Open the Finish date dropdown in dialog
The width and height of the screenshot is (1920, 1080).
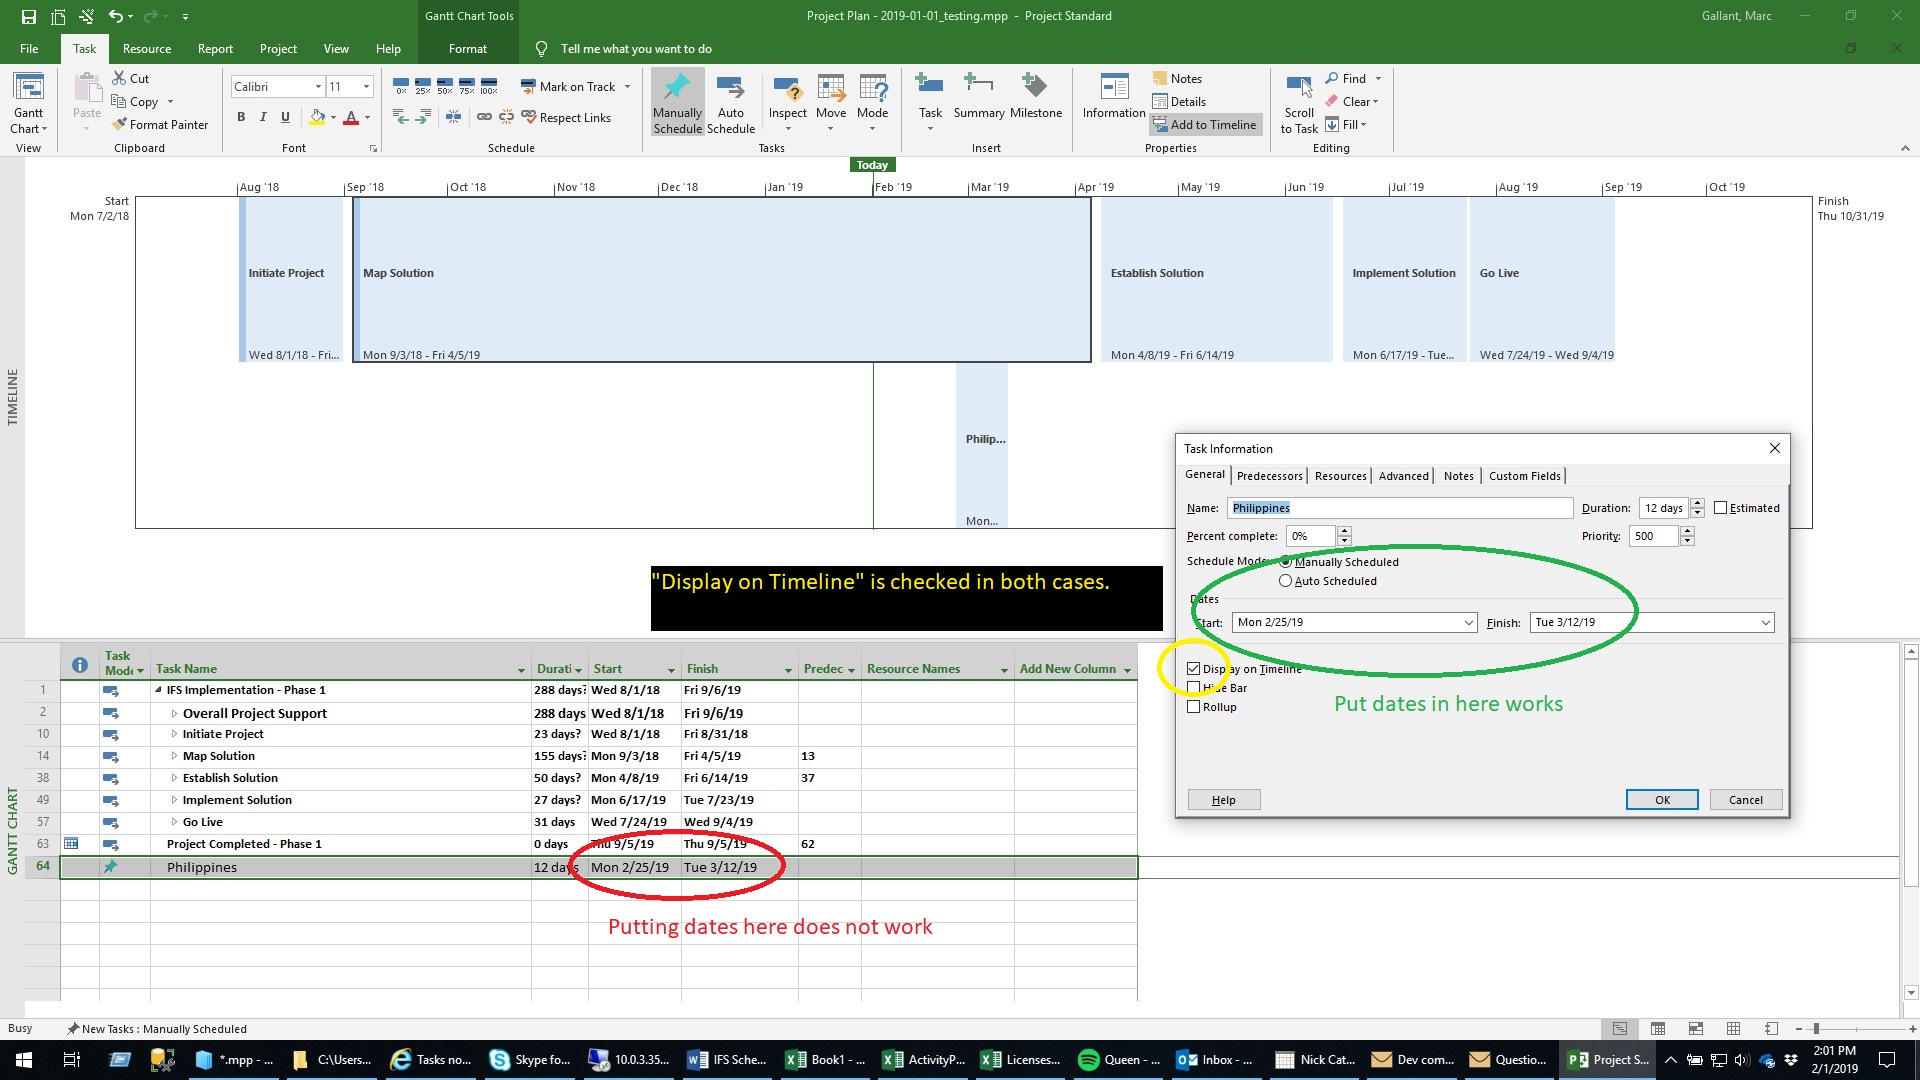[x=1765, y=623]
